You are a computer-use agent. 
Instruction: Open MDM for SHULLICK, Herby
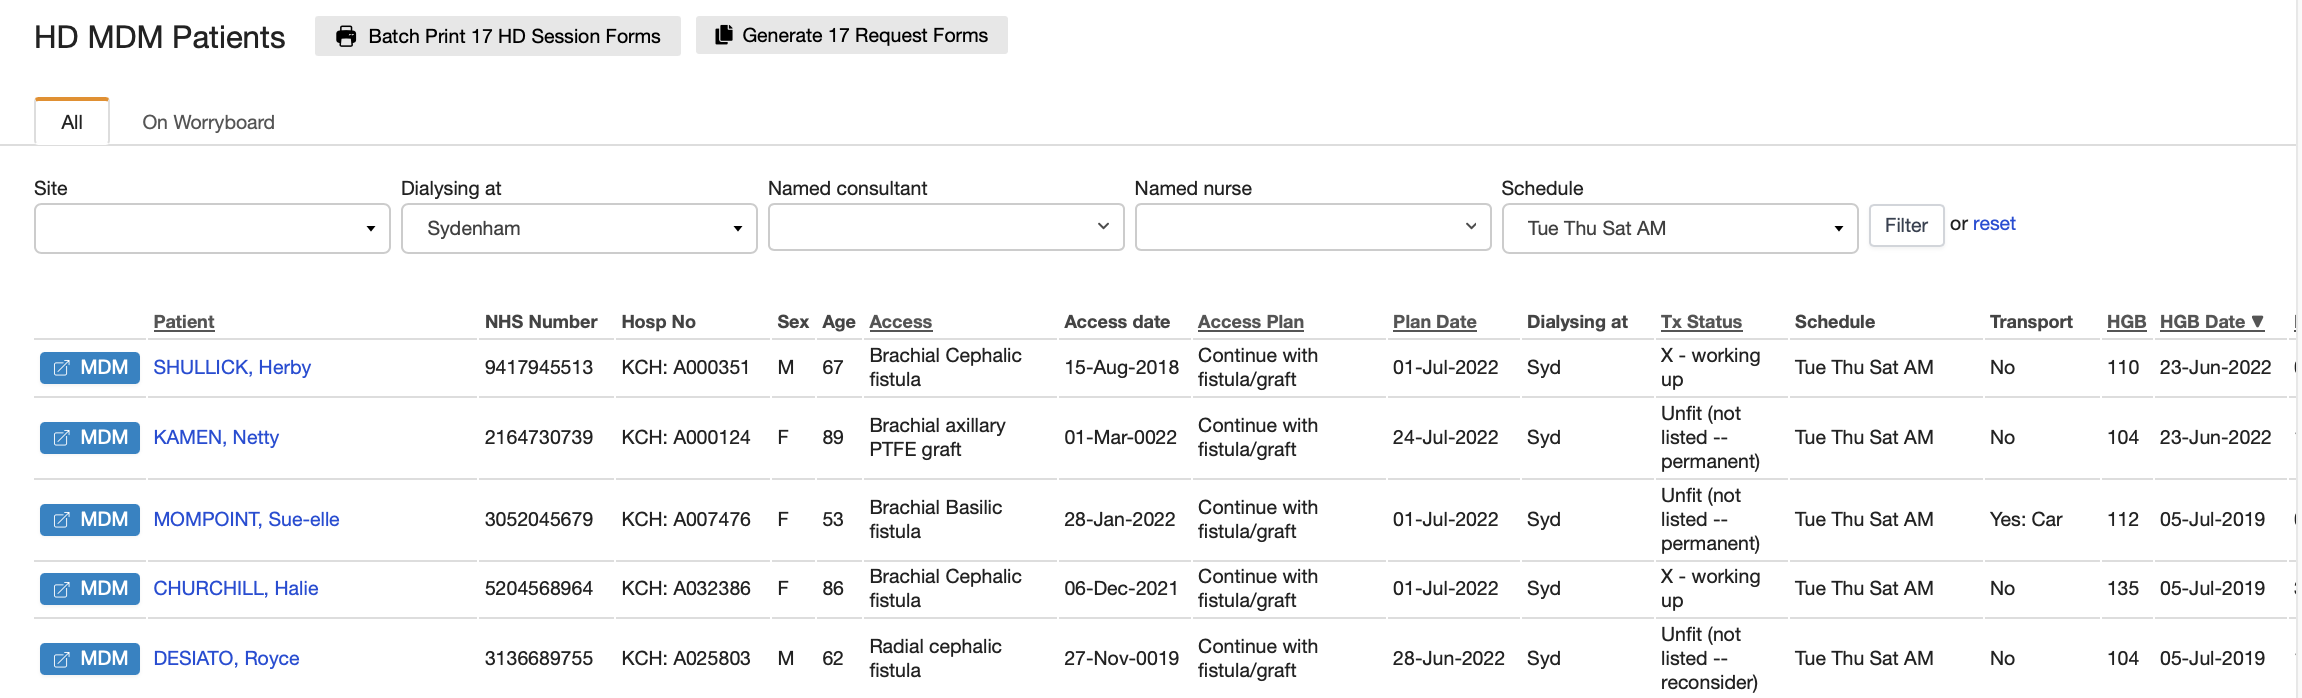click(x=90, y=368)
